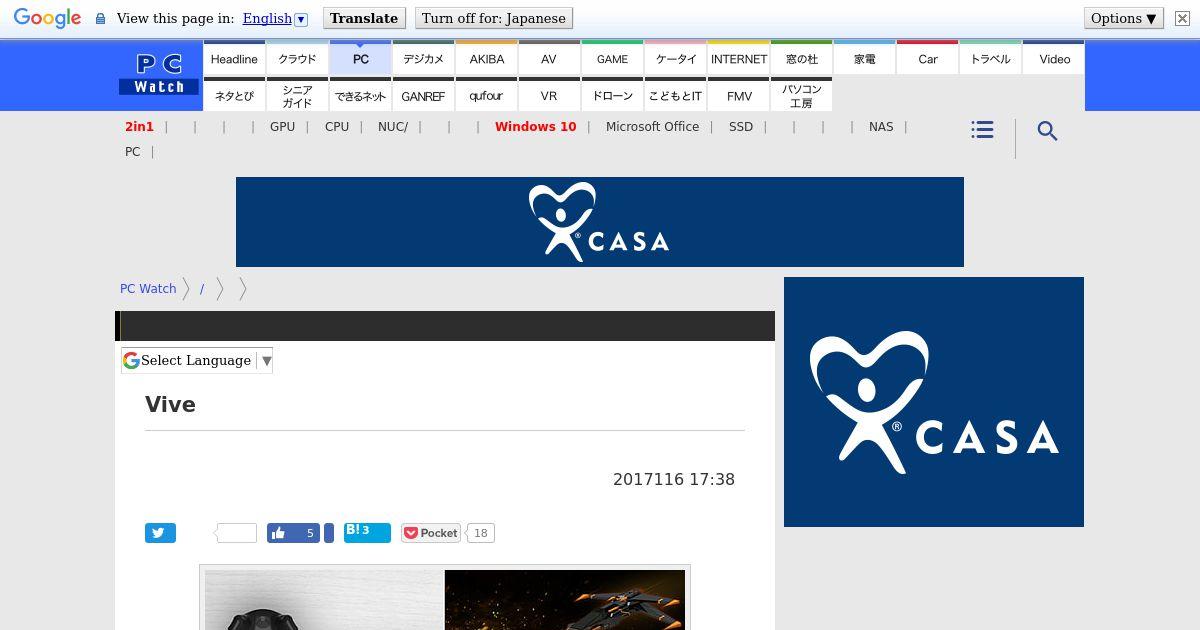Open the 家電 tab
The height and width of the screenshot is (630, 1200).
[865, 59]
